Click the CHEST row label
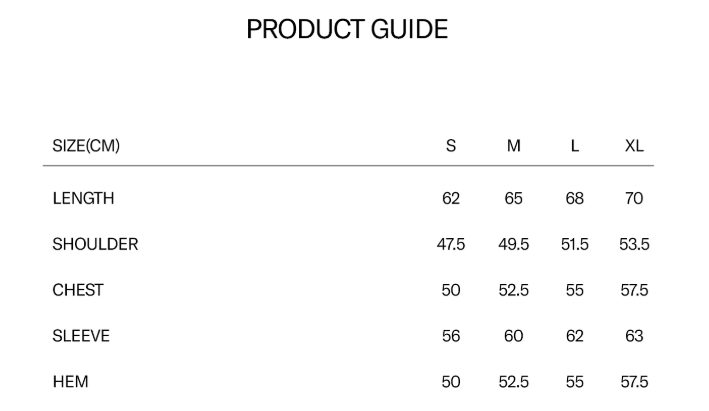The width and height of the screenshot is (709, 411). coord(78,290)
